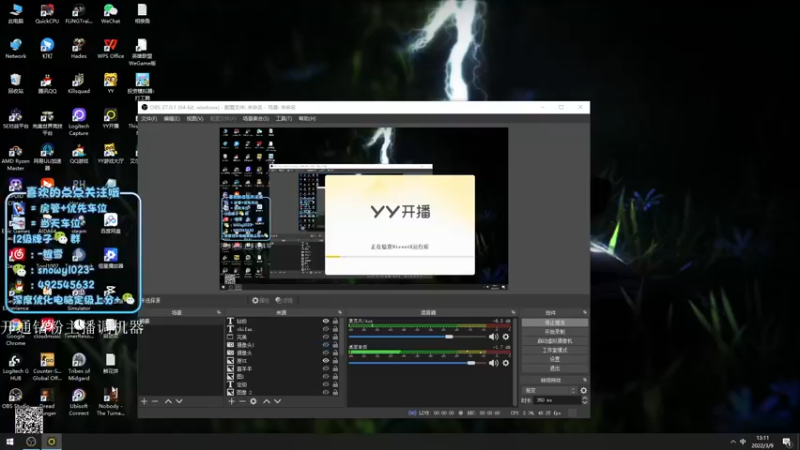
Task: Mute the 桌面音频 (desktop audio) channel in the OBS mixer
Action: (493, 363)
